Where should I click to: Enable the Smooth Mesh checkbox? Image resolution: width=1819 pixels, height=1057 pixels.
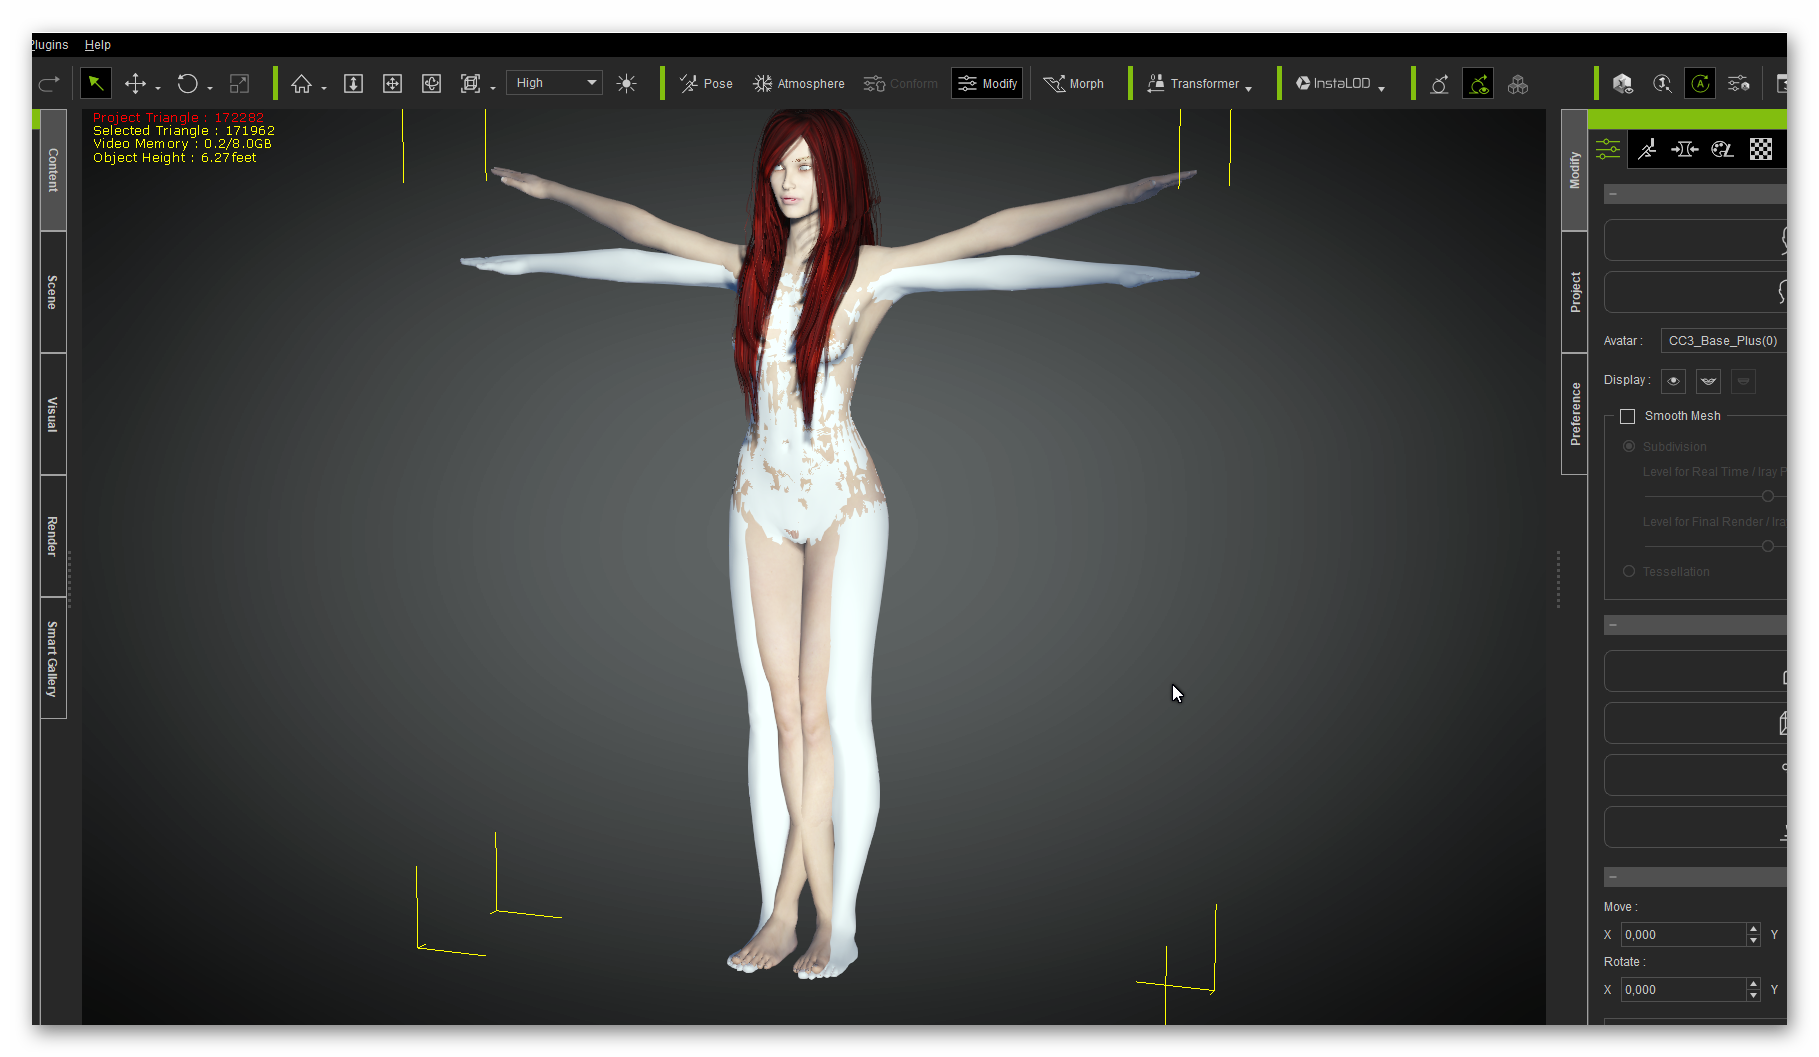click(1628, 416)
